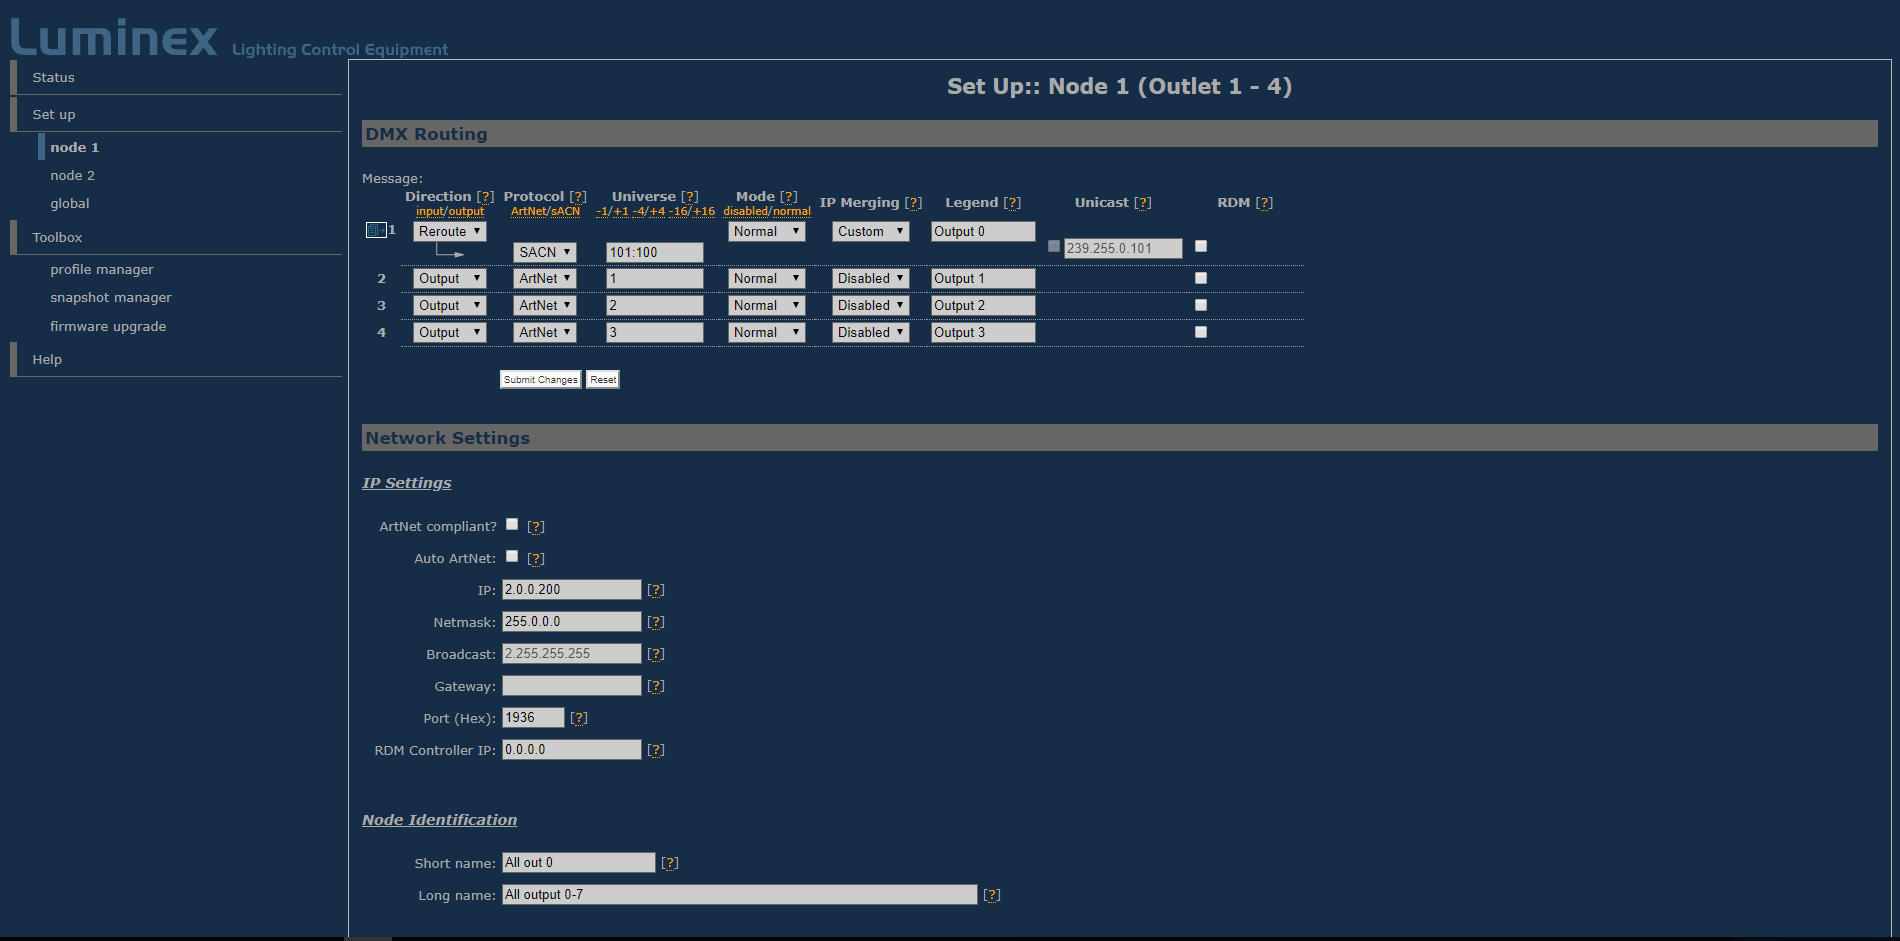Open the Reroute direction dropdown for outlet 1
1900x941 pixels.
click(x=449, y=231)
